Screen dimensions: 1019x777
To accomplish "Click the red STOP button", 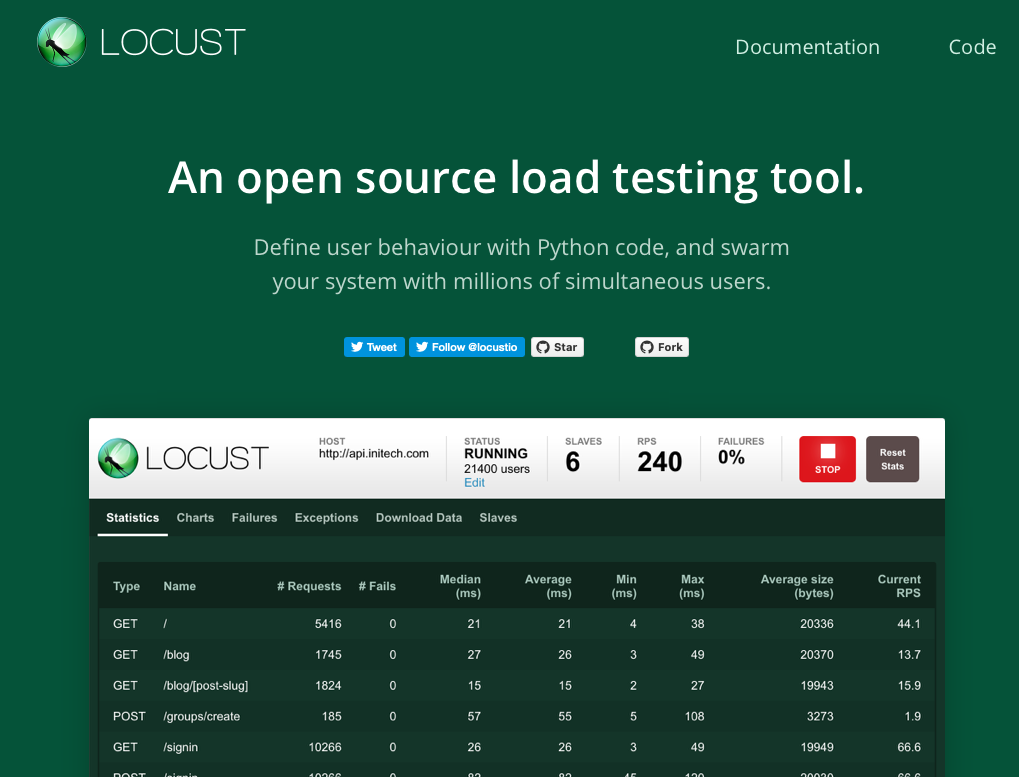I will pyautogui.click(x=827, y=459).
